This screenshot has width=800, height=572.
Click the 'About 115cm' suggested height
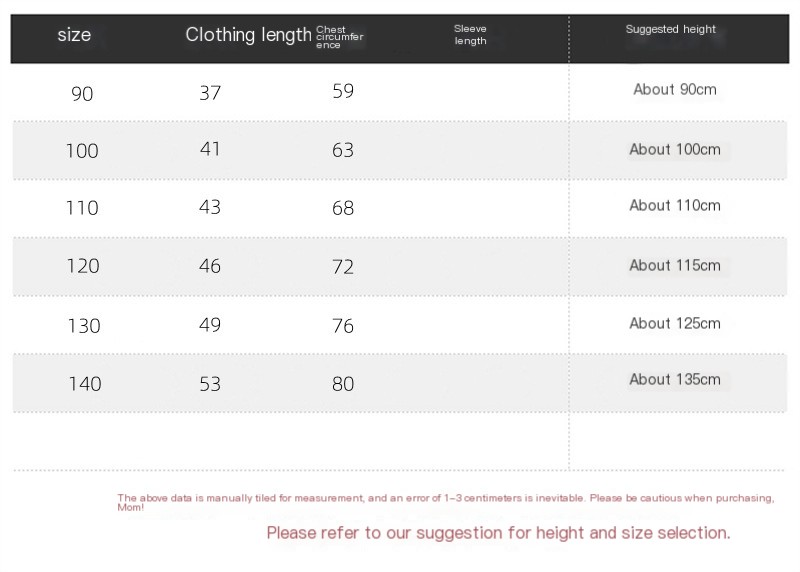pos(675,266)
